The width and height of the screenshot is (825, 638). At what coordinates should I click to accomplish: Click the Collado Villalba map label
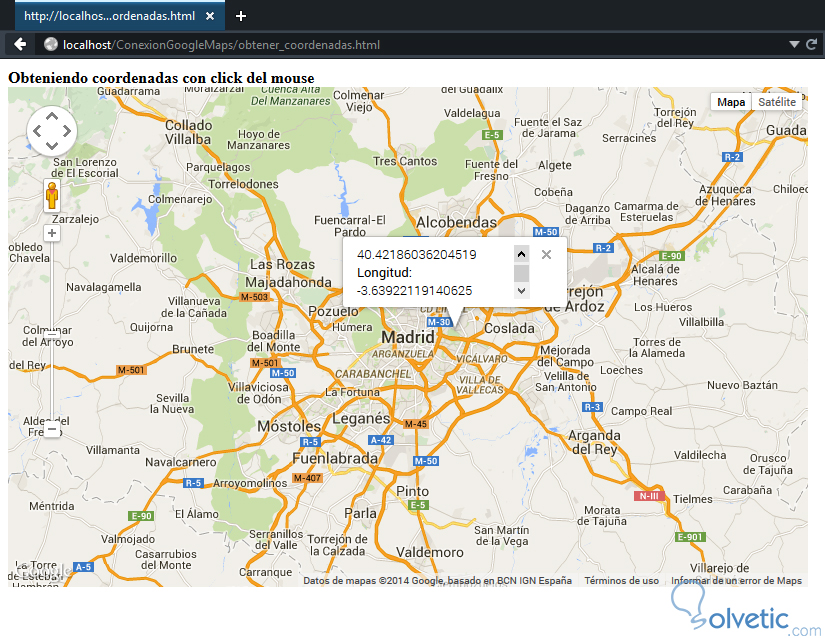[x=188, y=132]
